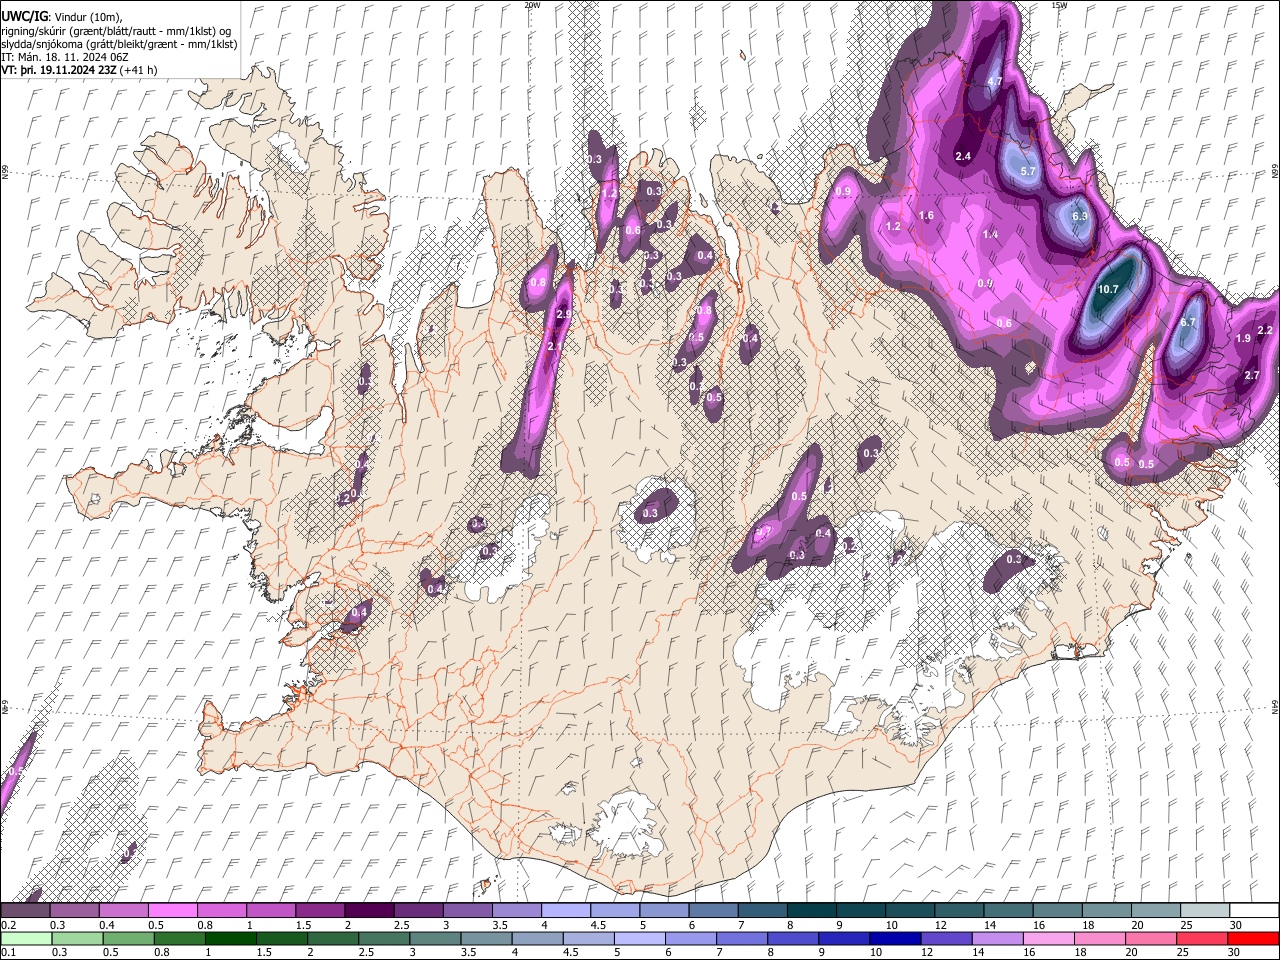This screenshot has height=960, width=1280.
Task: Click the bright red swatch after 30
Action: click(x=1253, y=938)
